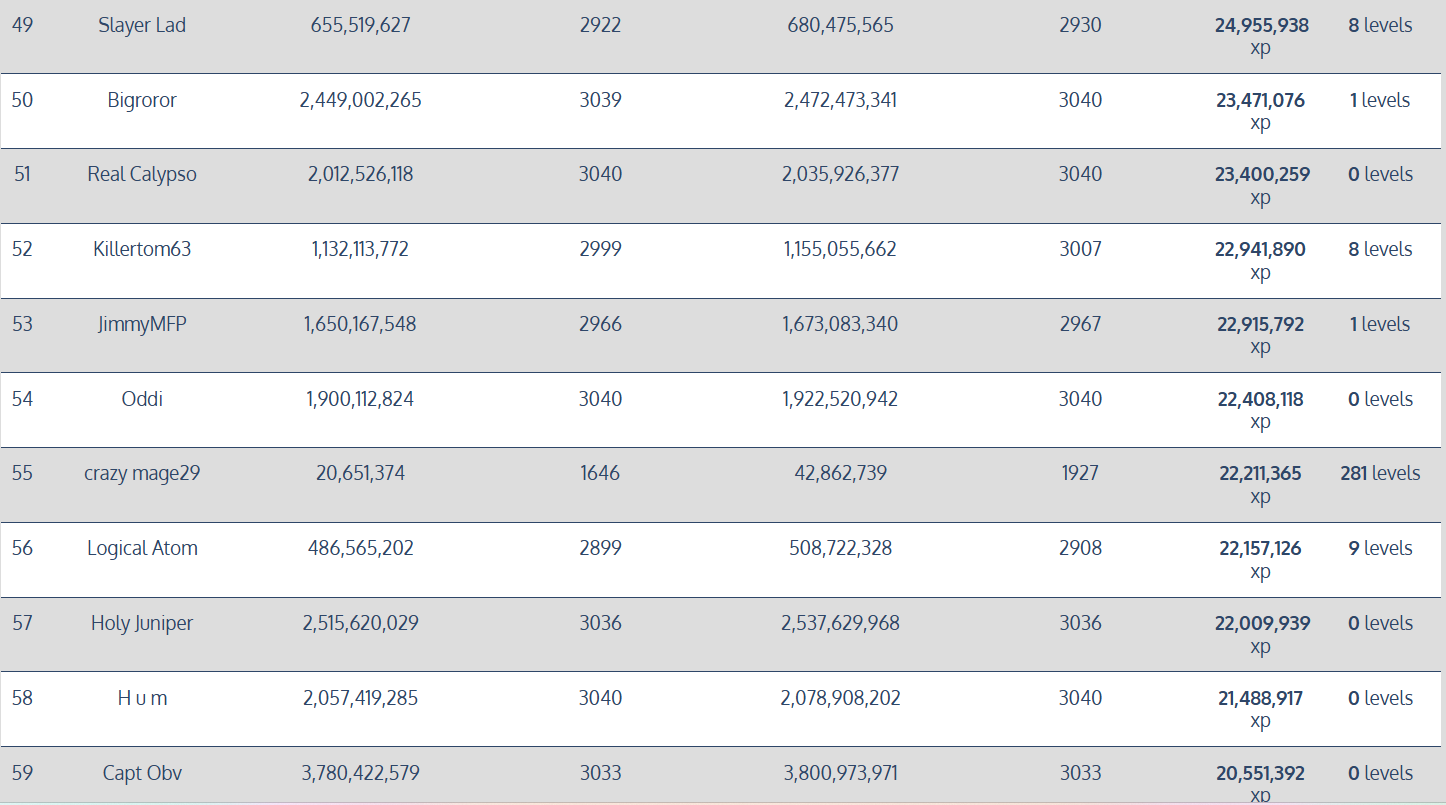Viewport: 1446px width, 805px height.
Task: Click the 3,800,973,971 experience value
Action: (840, 773)
